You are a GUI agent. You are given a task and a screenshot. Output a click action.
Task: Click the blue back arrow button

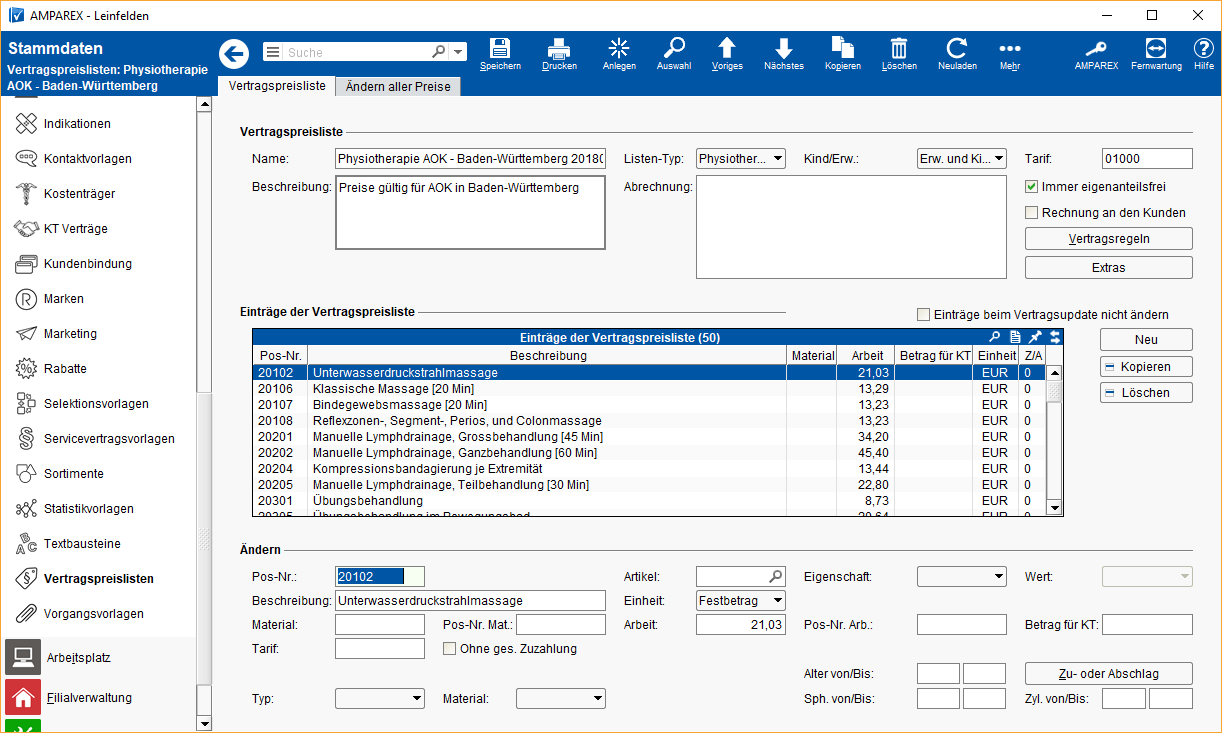234,53
